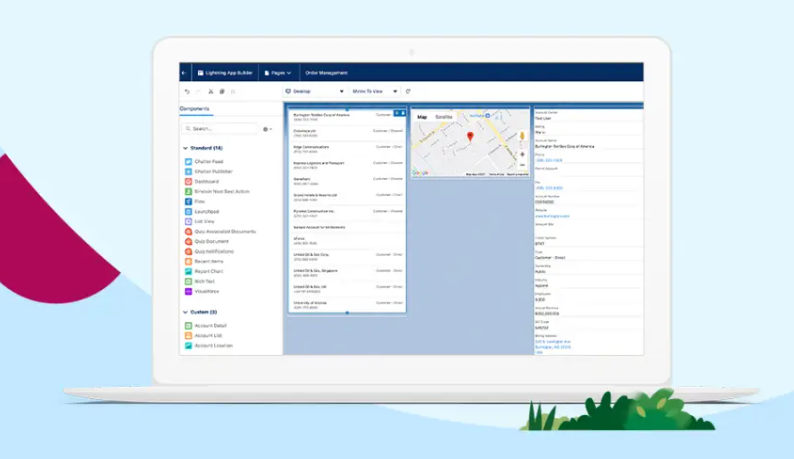
Task: Open the Desktop form factor dropdown
Action: click(314, 91)
